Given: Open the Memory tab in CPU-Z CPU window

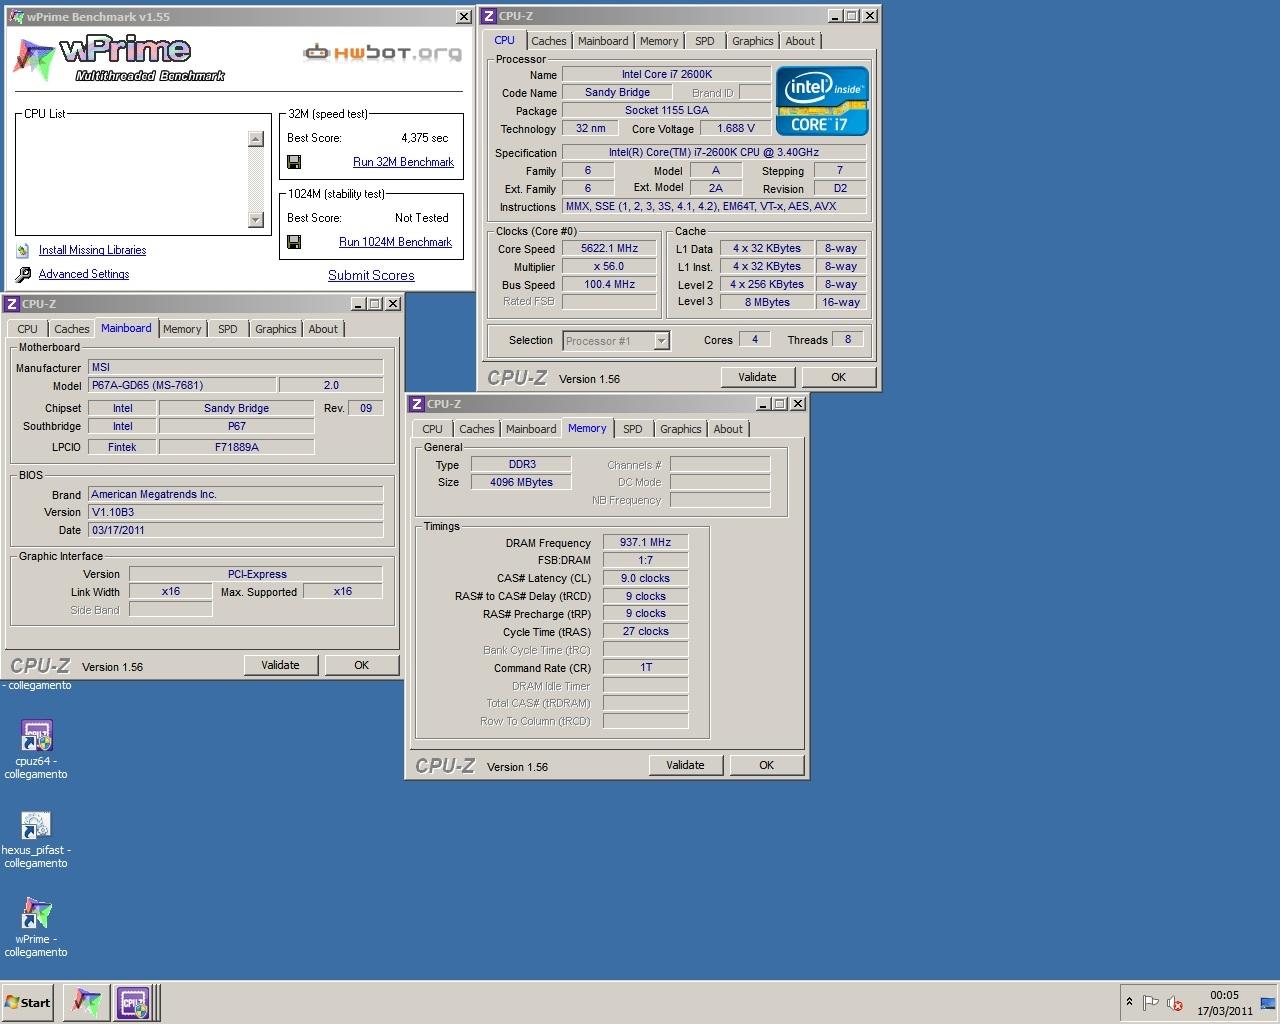Looking at the screenshot, I should click(x=659, y=41).
